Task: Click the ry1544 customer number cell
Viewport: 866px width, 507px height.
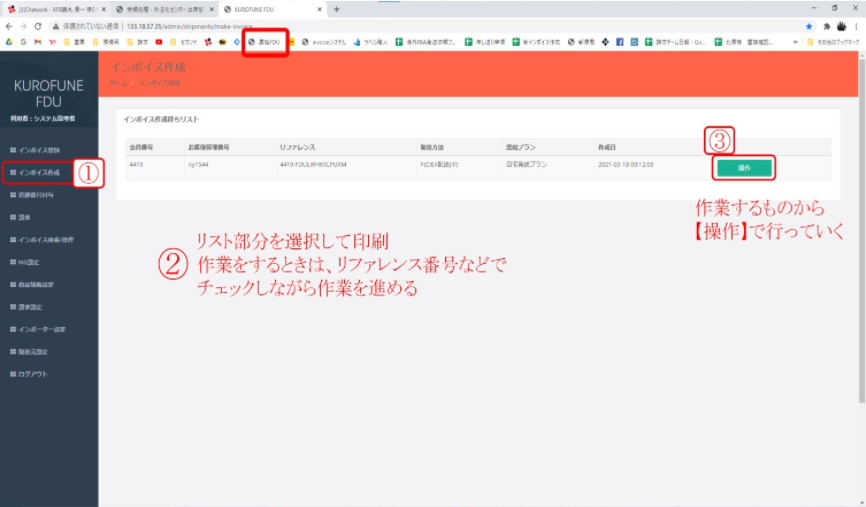Action: pos(198,165)
